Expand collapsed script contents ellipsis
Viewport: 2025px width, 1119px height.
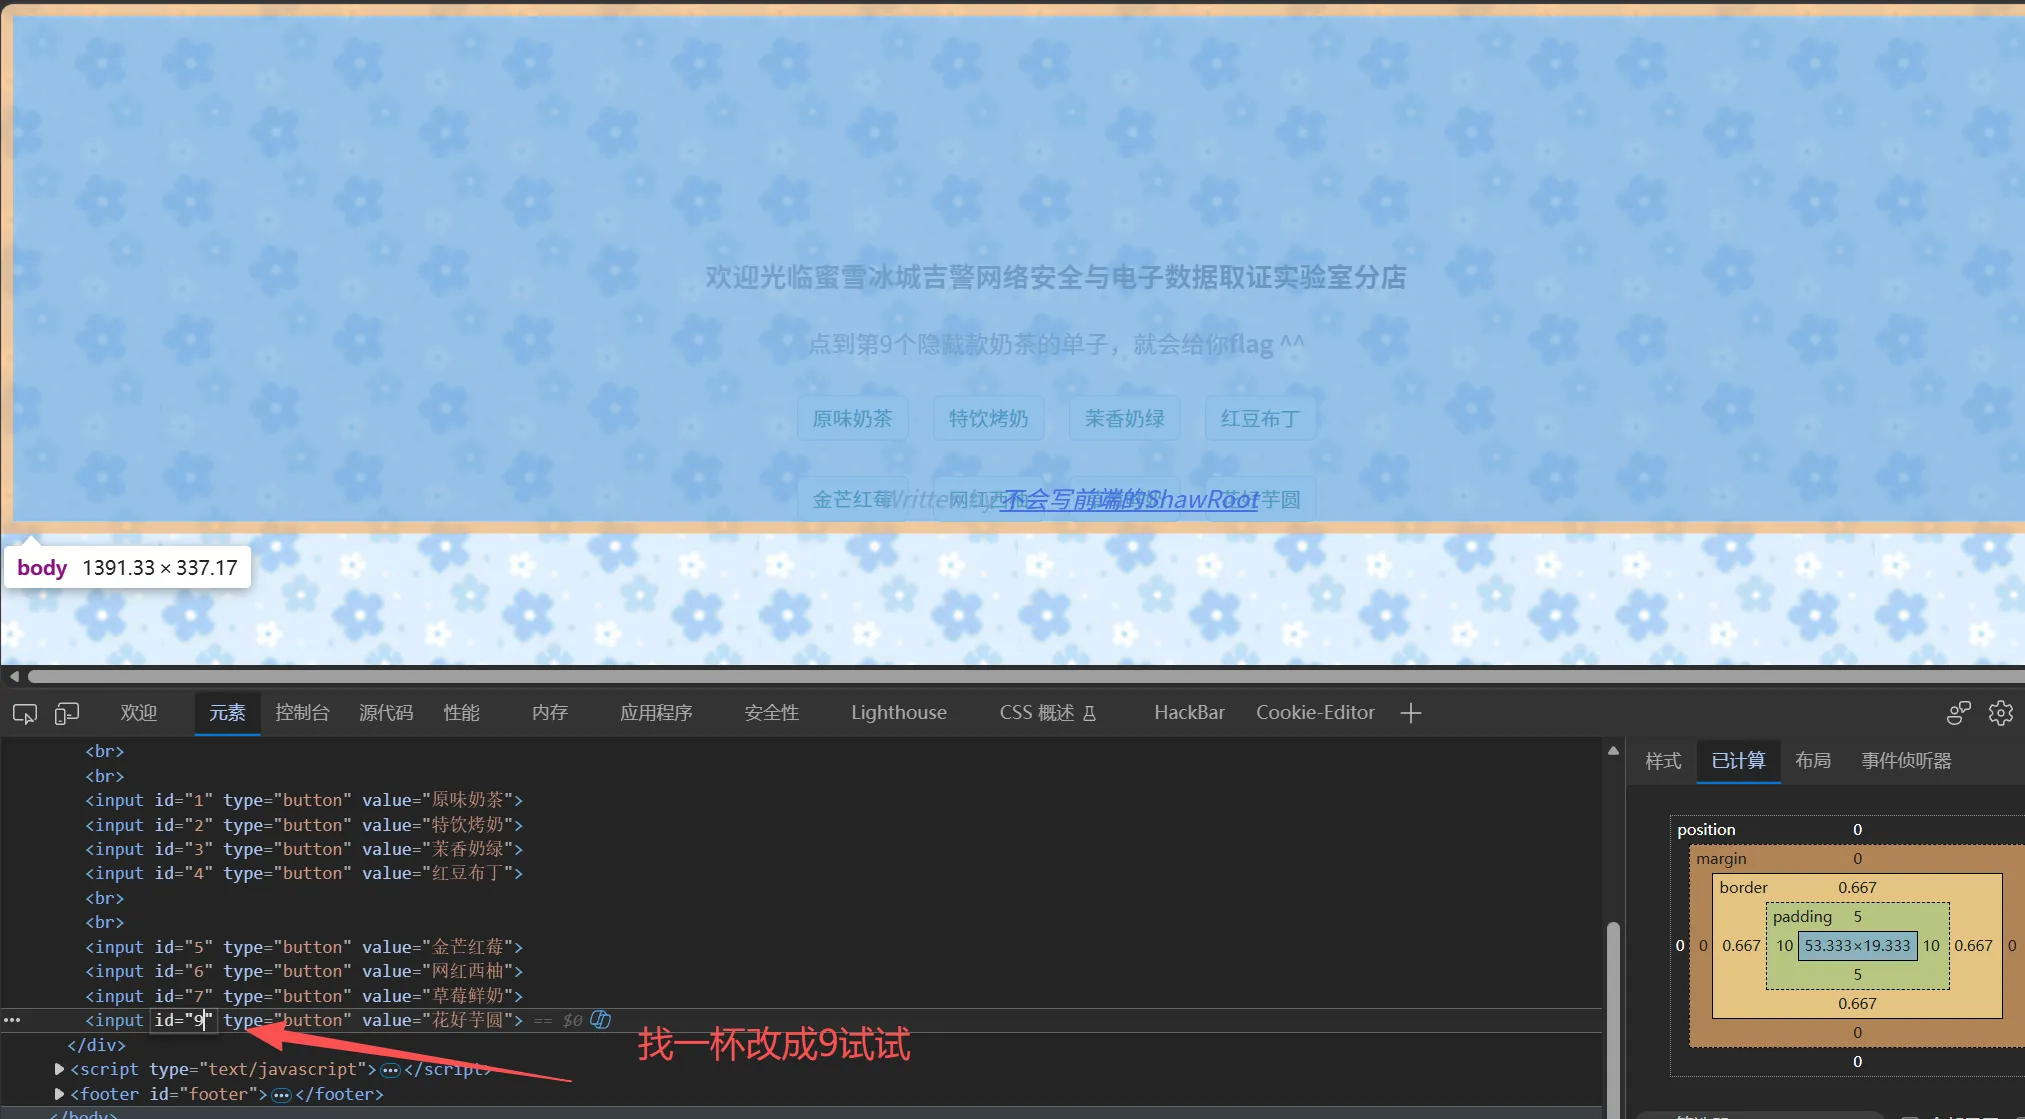coord(390,1070)
